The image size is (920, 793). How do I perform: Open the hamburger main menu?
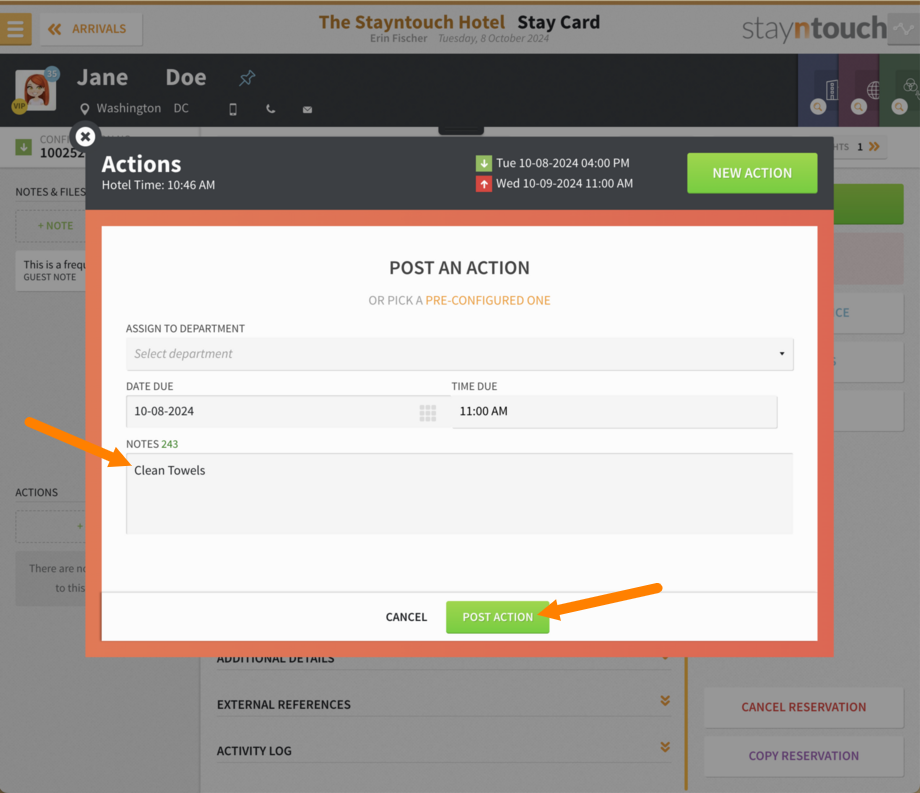pos(15,28)
